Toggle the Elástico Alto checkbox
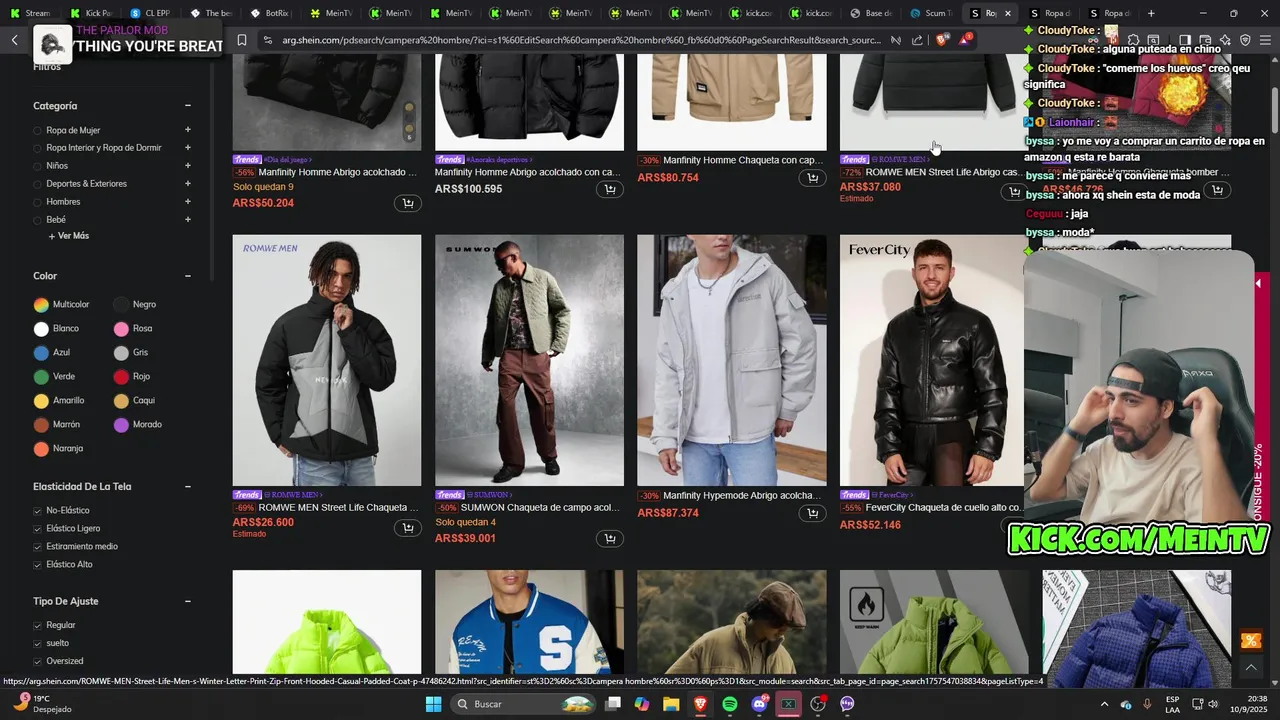This screenshot has height=720, width=1280. [38, 565]
